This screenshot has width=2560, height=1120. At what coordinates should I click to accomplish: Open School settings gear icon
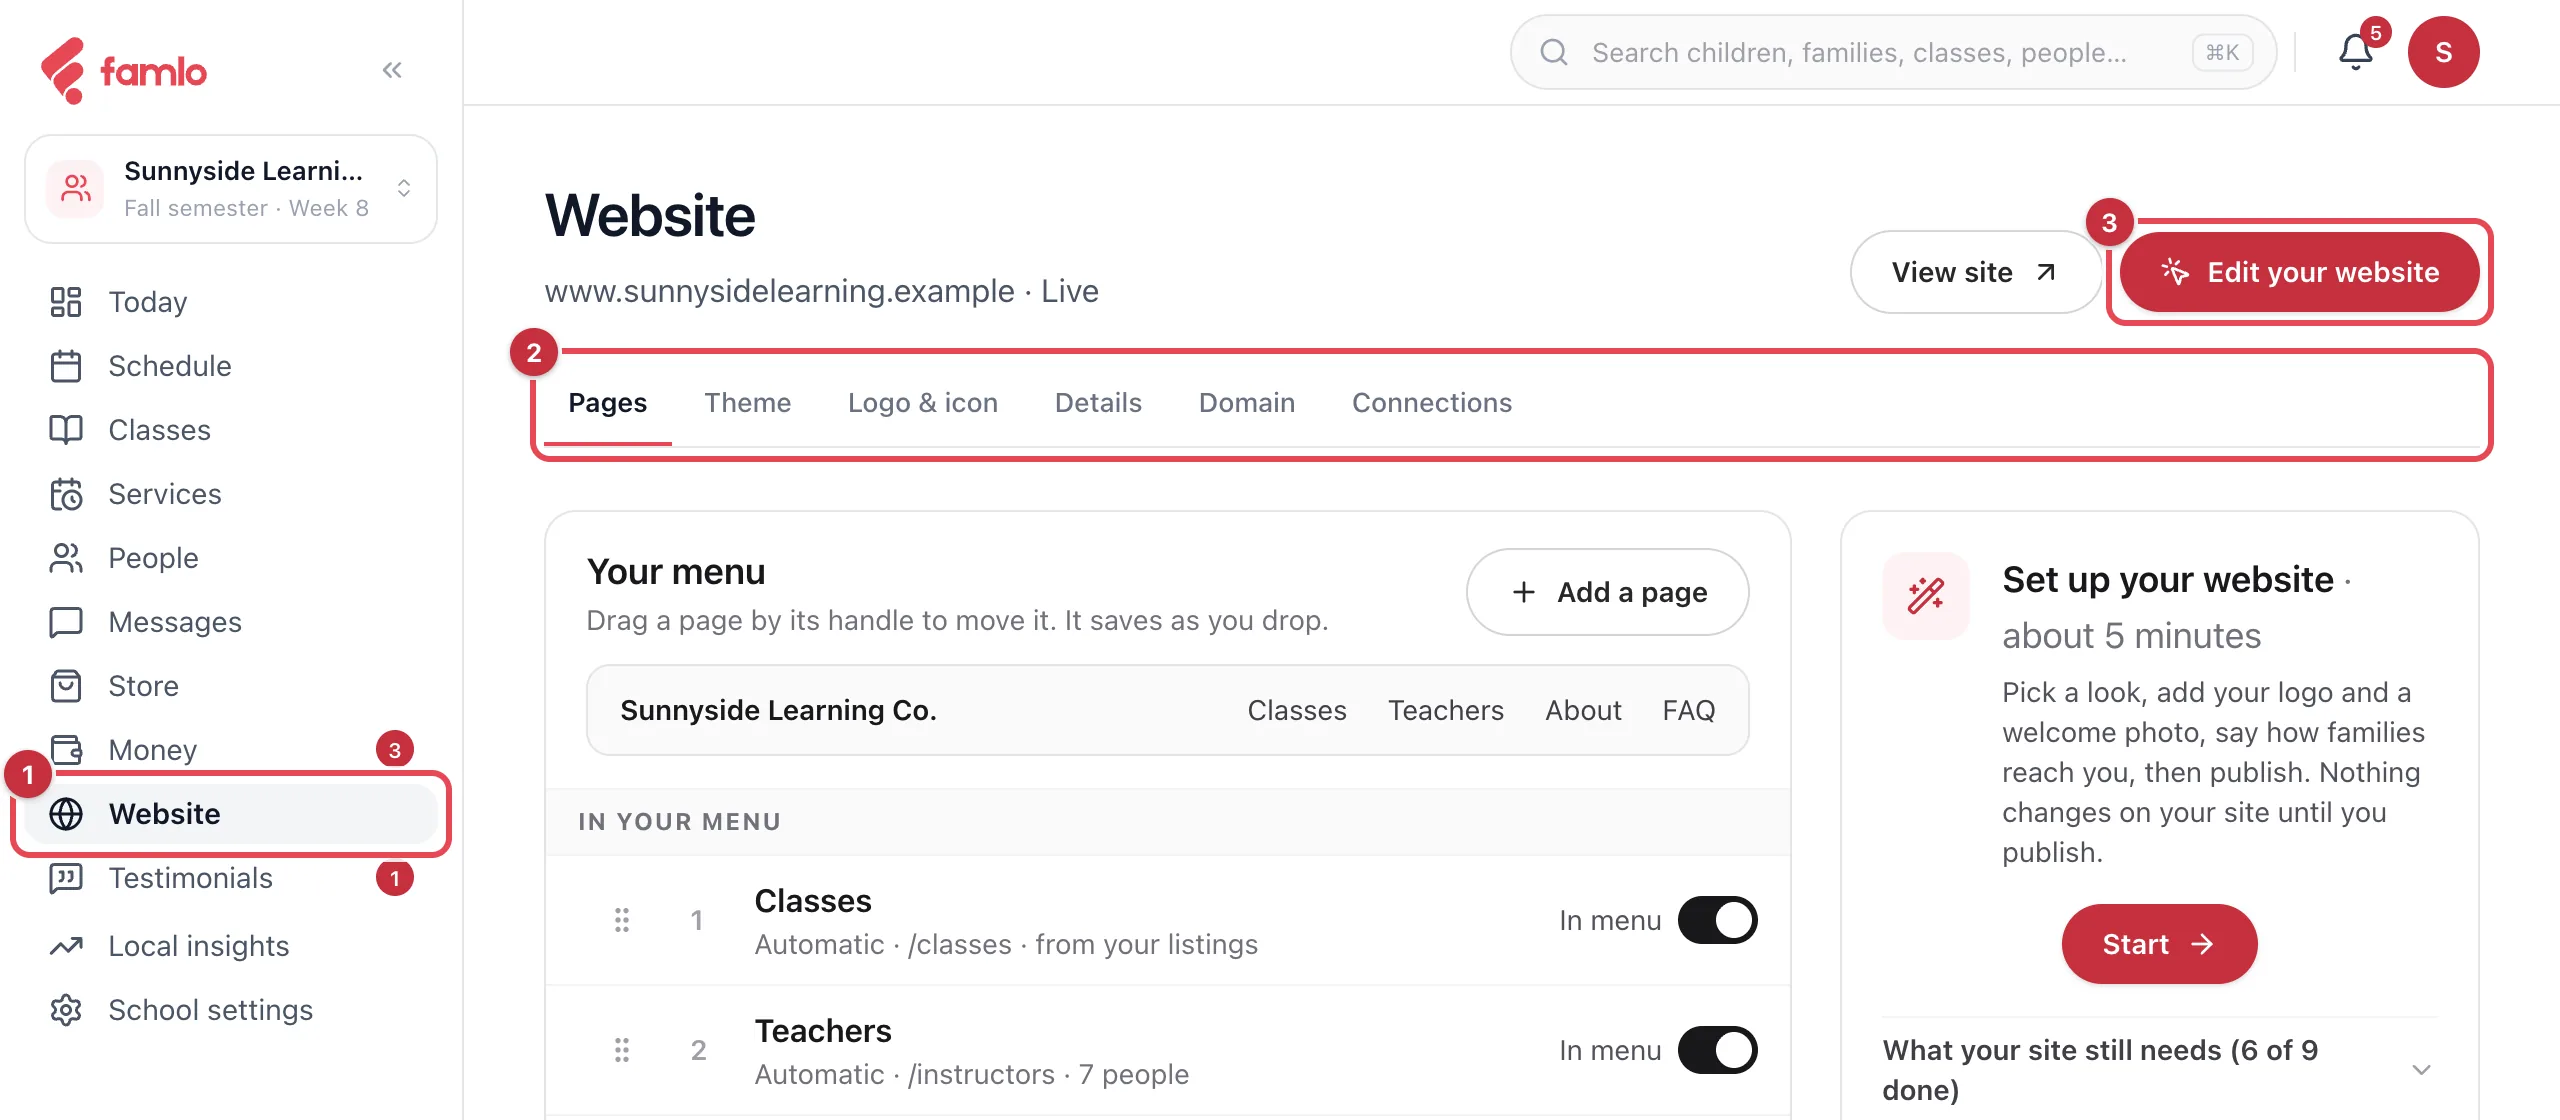click(x=66, y=1010)
